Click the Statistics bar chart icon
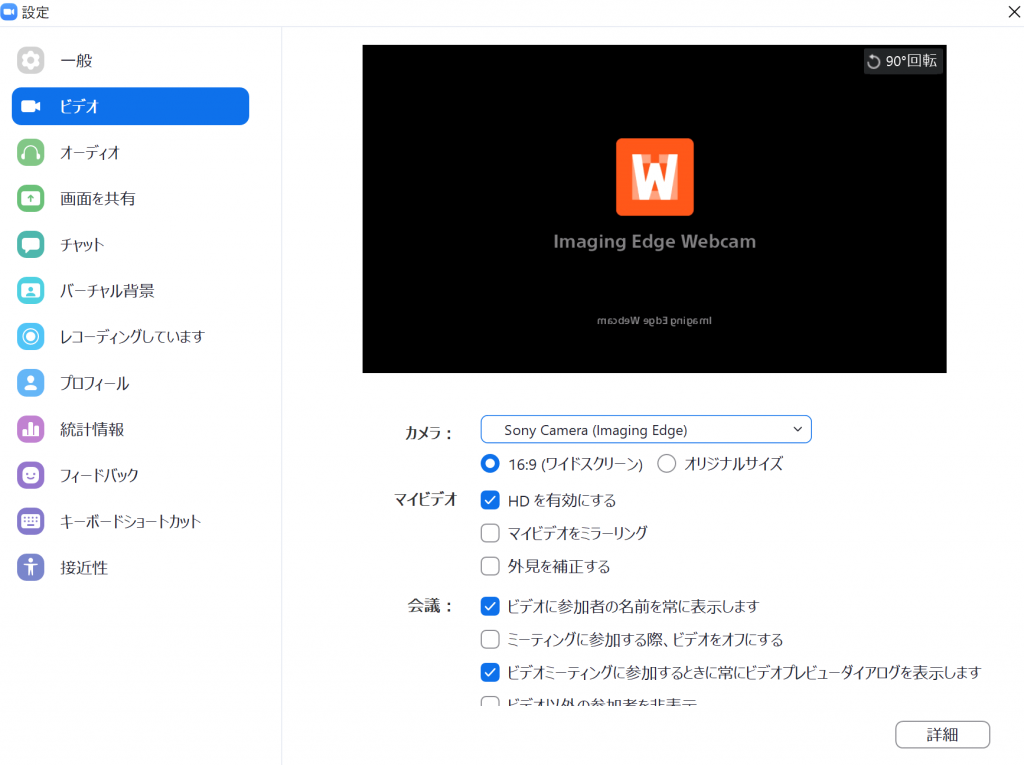 coord(31,429)
